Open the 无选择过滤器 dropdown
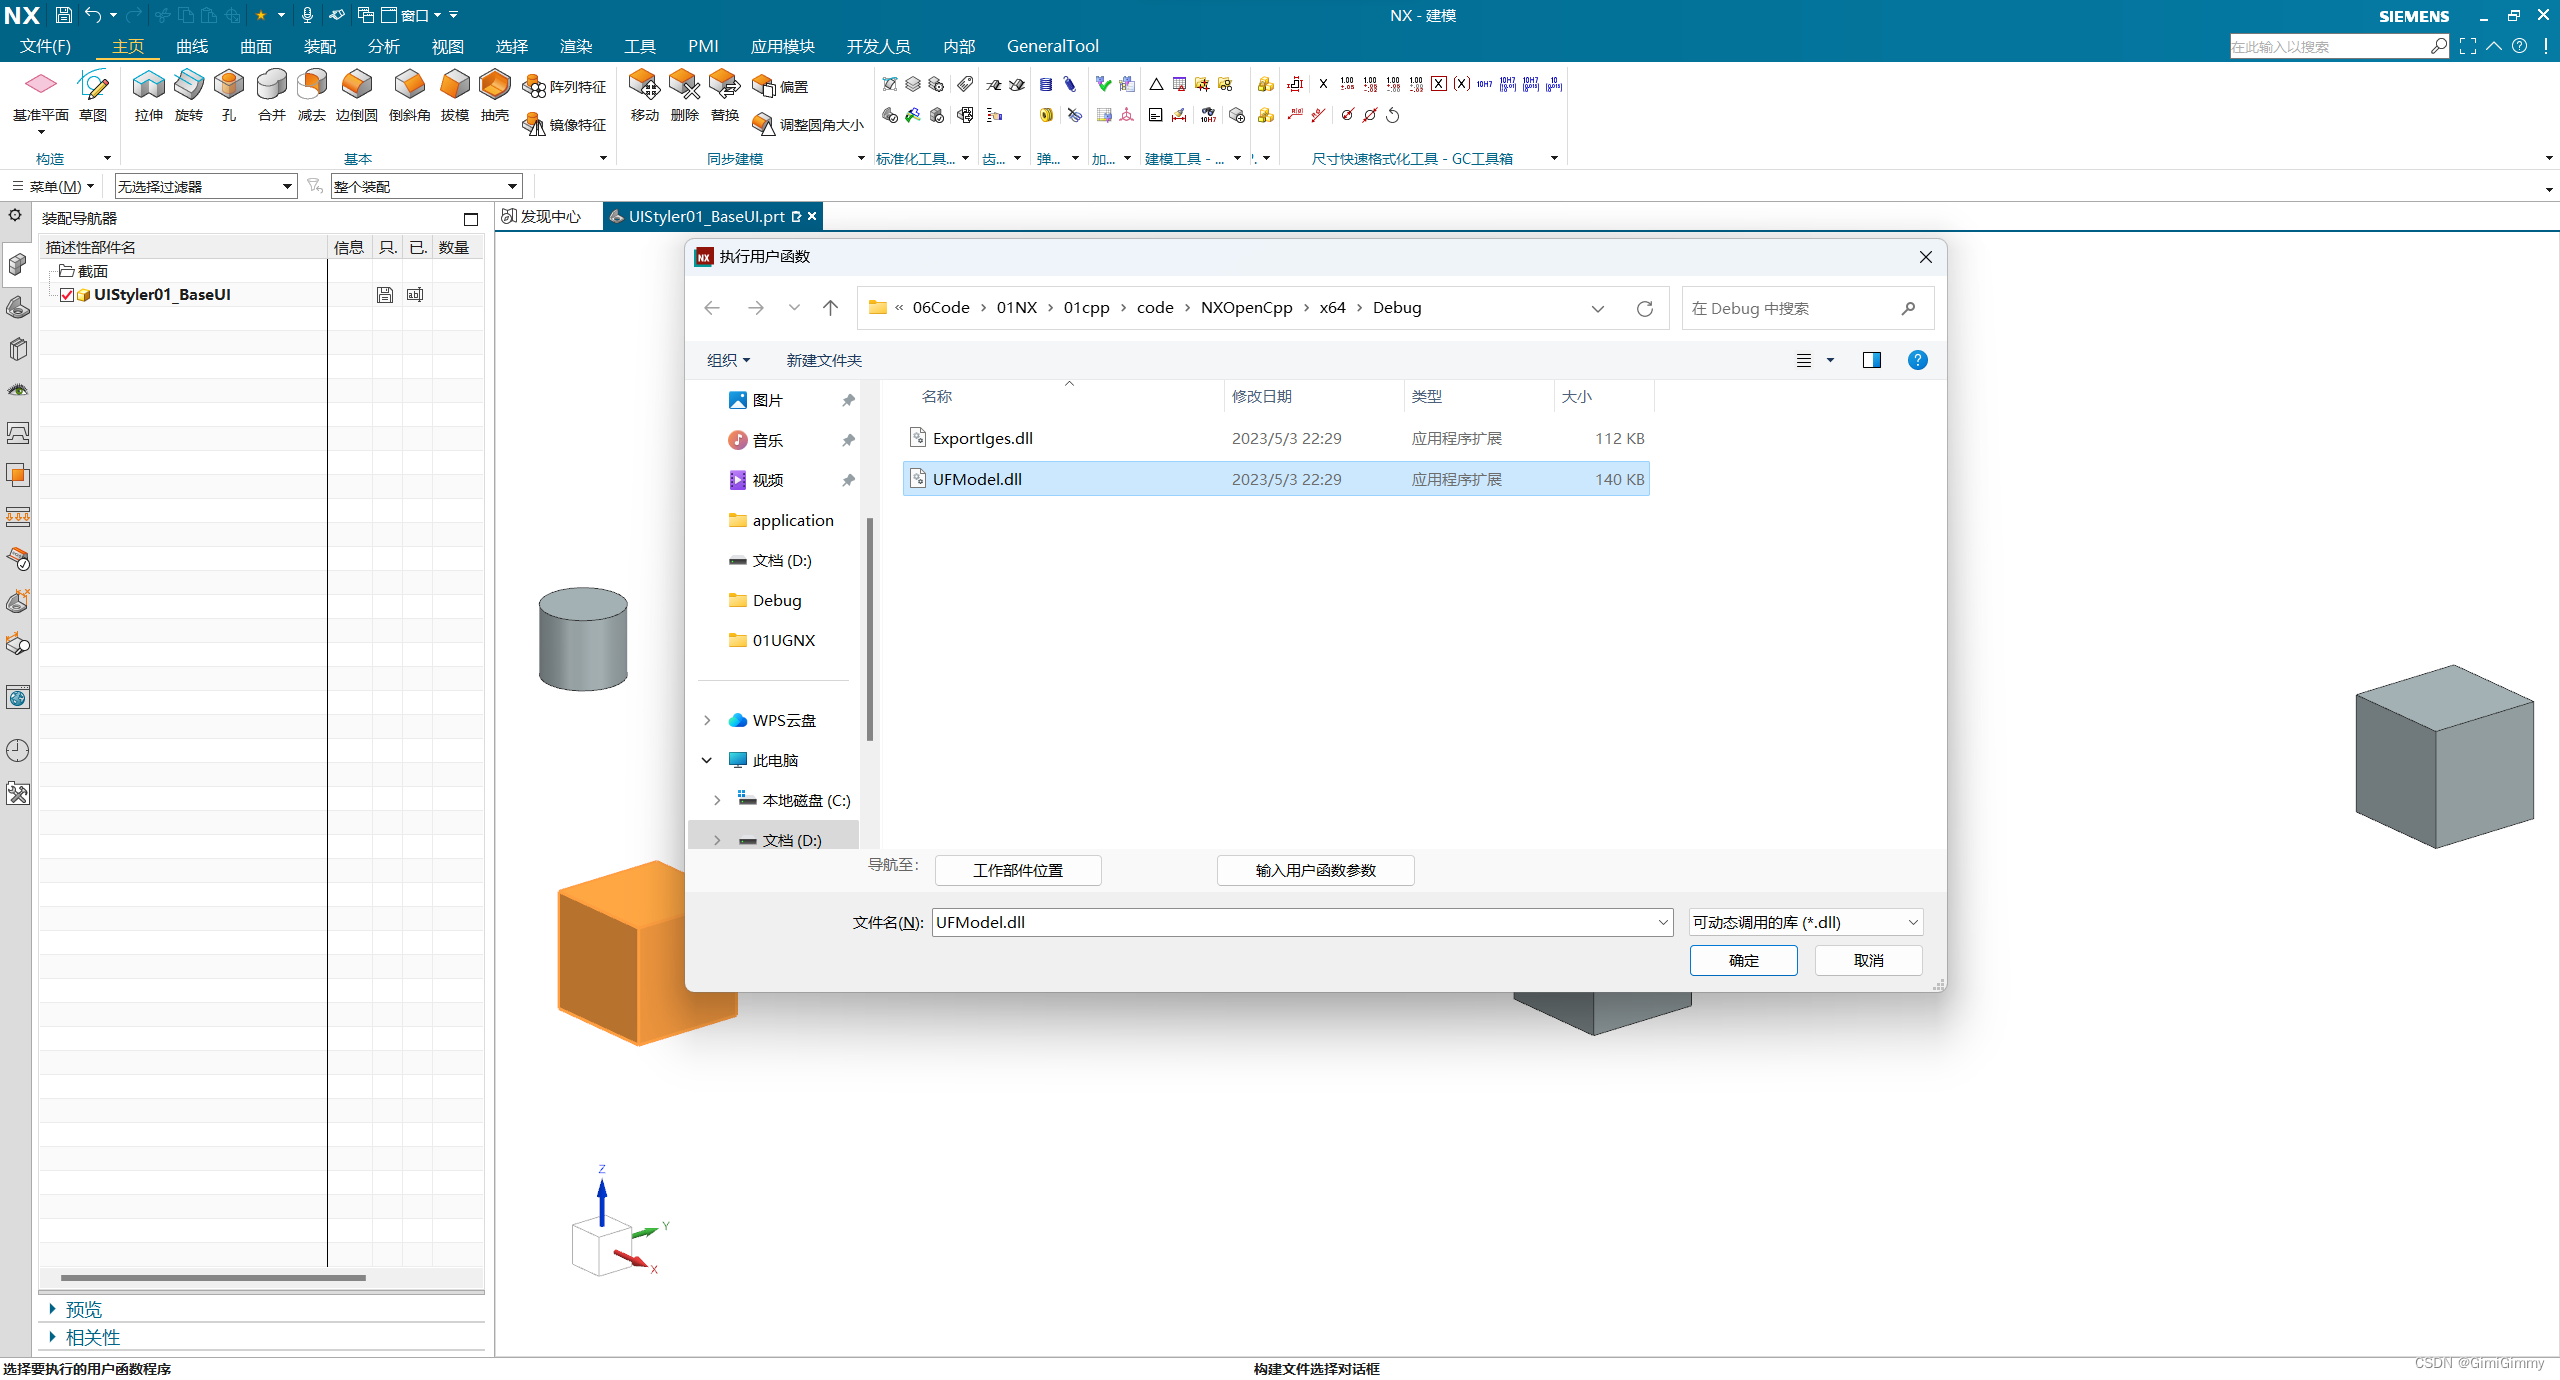 click(206, 186)
